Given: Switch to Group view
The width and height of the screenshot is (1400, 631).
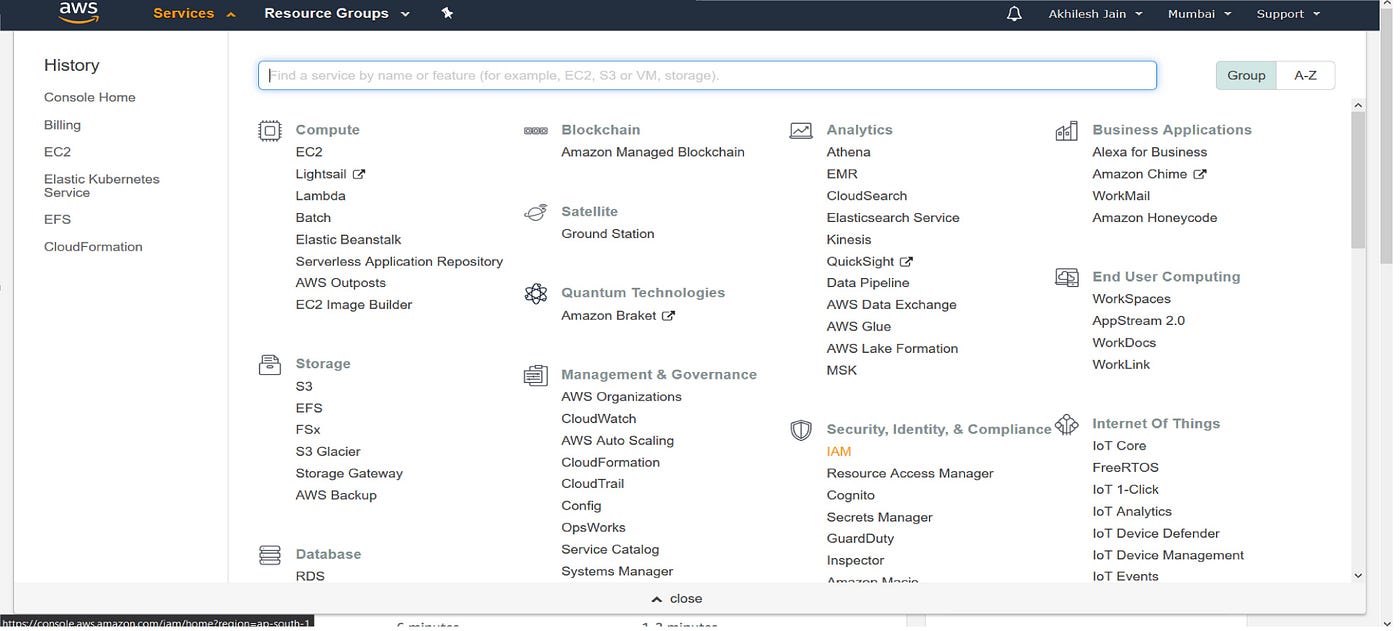Looking at the screenshot, I should (x=1246, y=75).
